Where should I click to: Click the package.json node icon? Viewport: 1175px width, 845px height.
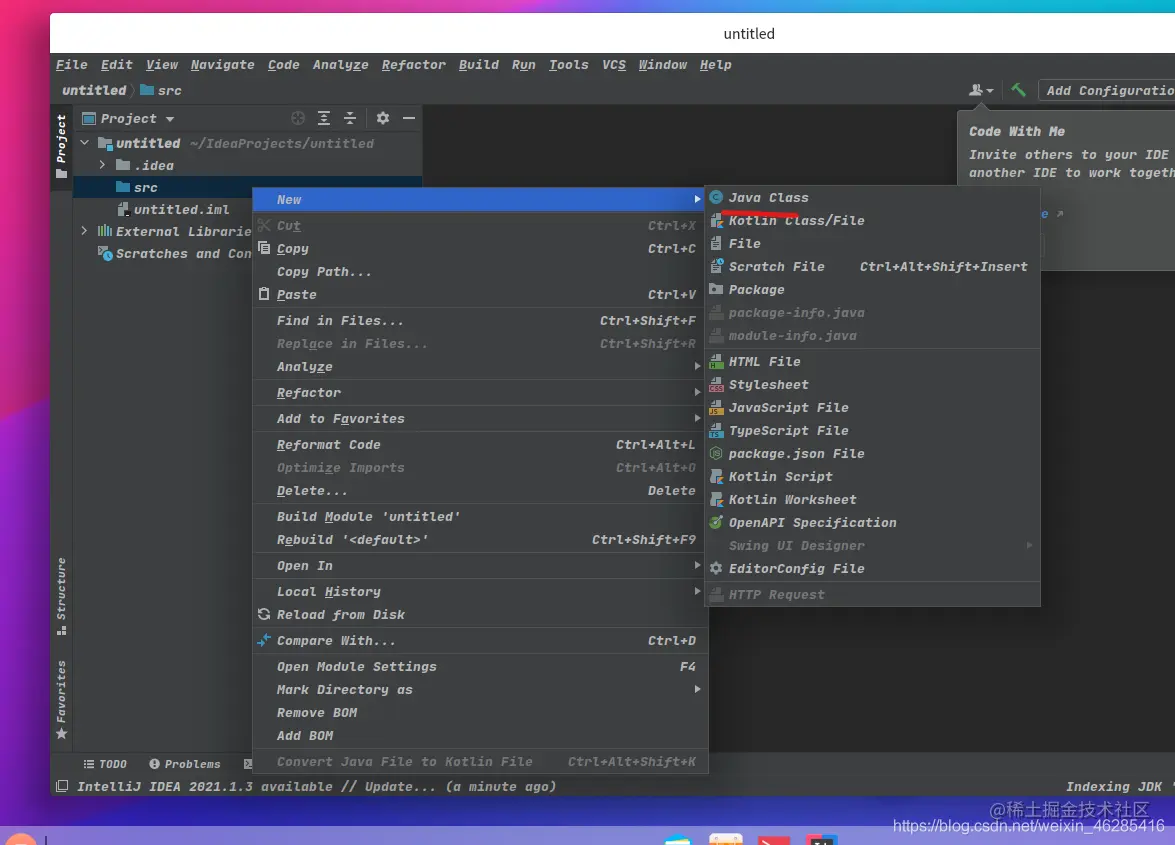(716, 454)
